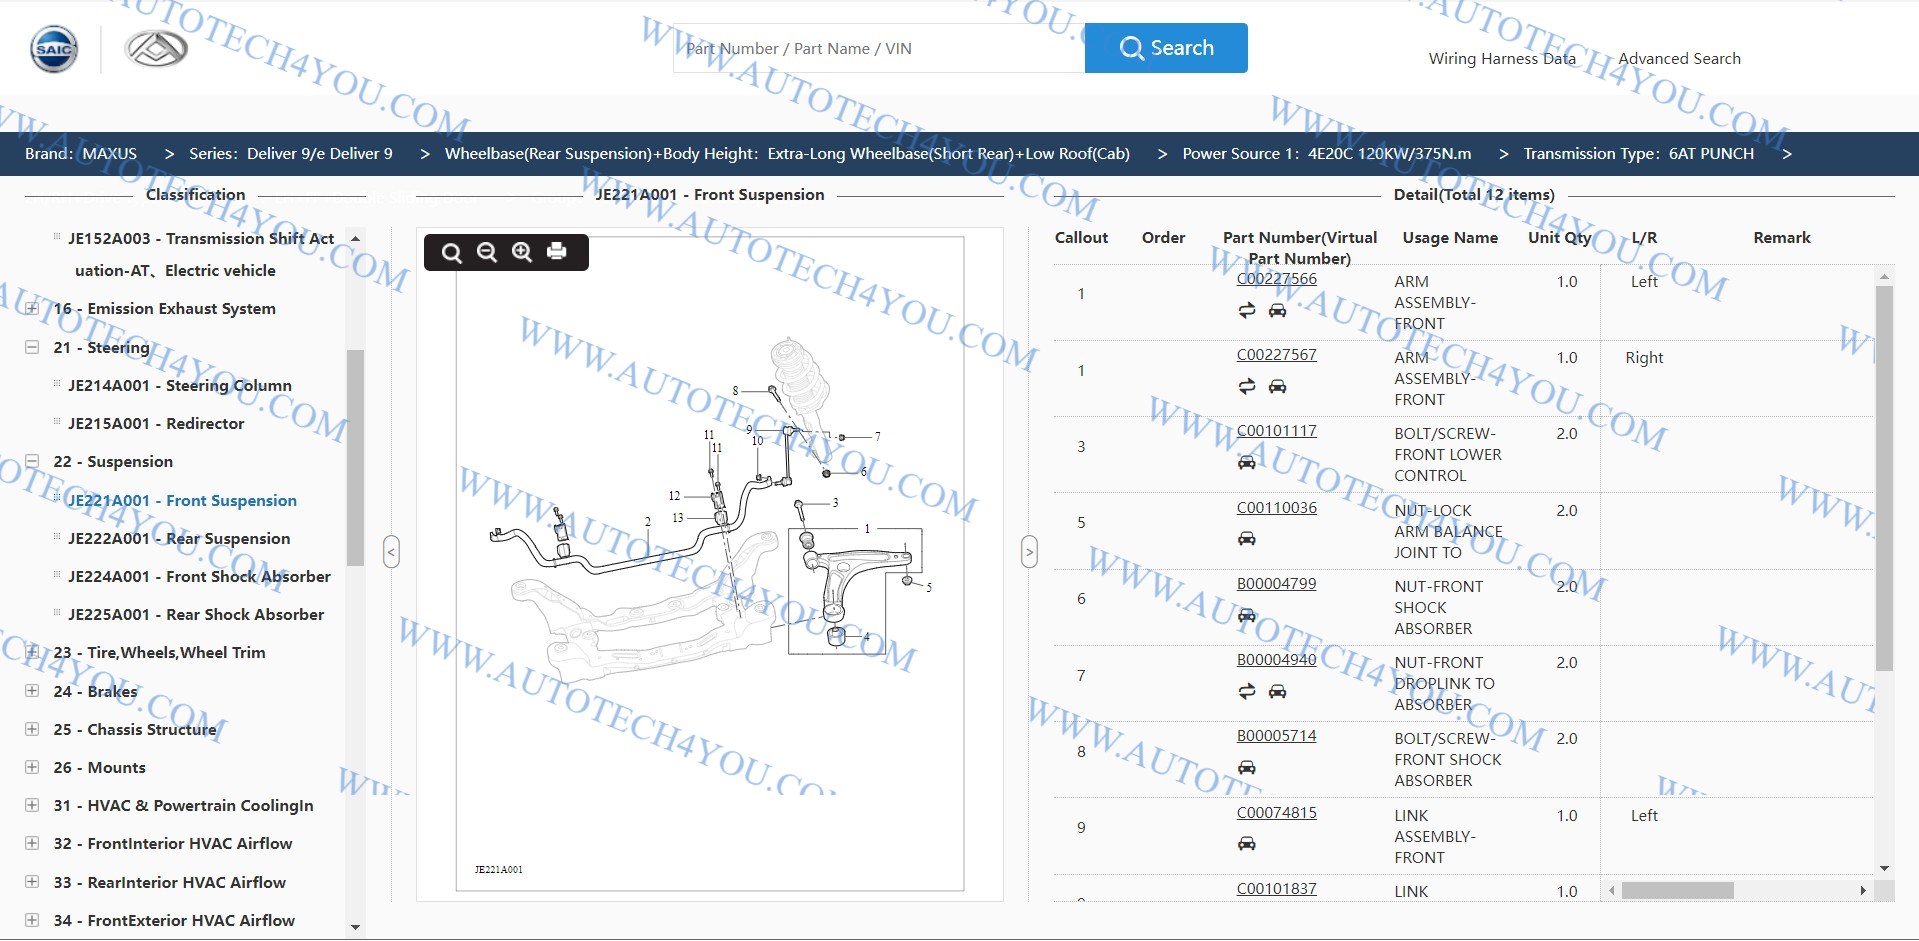This screenshot has width=1919, height=941.
Task: Select JE222A001 - Rear Suspension in tree
Action: [178, 539]
